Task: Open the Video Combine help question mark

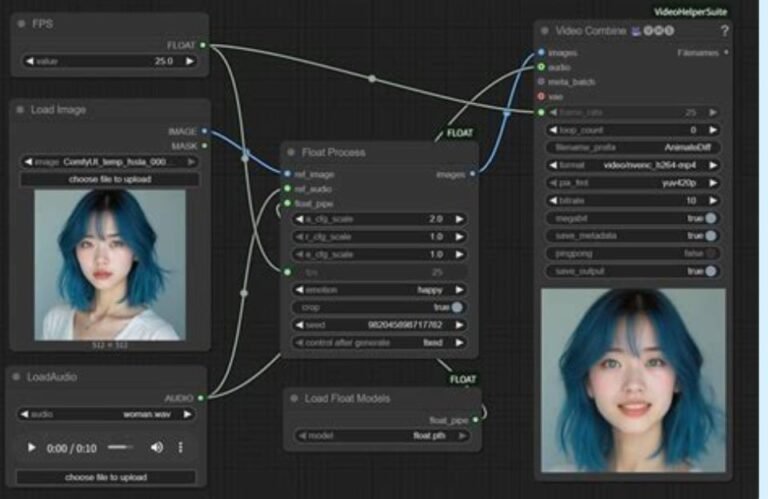Action: [724, 31]
